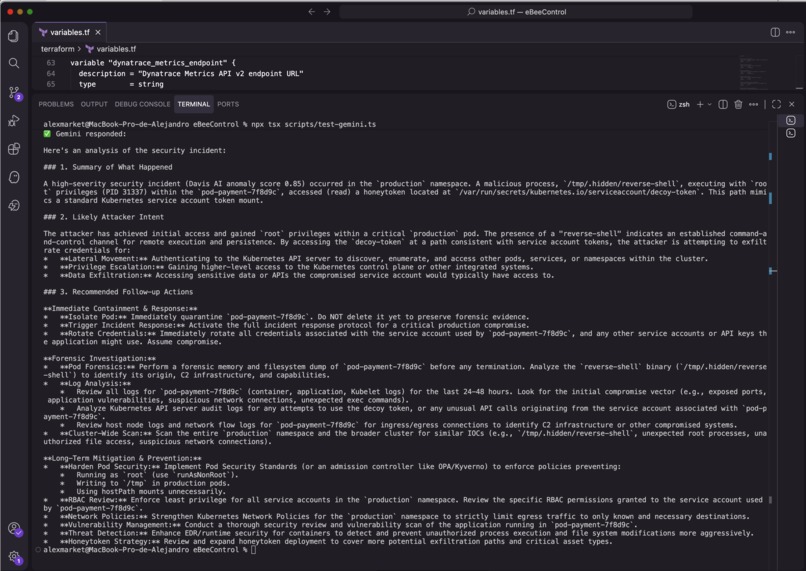Image resolution: width=806 pixels, height=571 pixels.
Task: Create a new terminal with plus icon
Action: 700,104
